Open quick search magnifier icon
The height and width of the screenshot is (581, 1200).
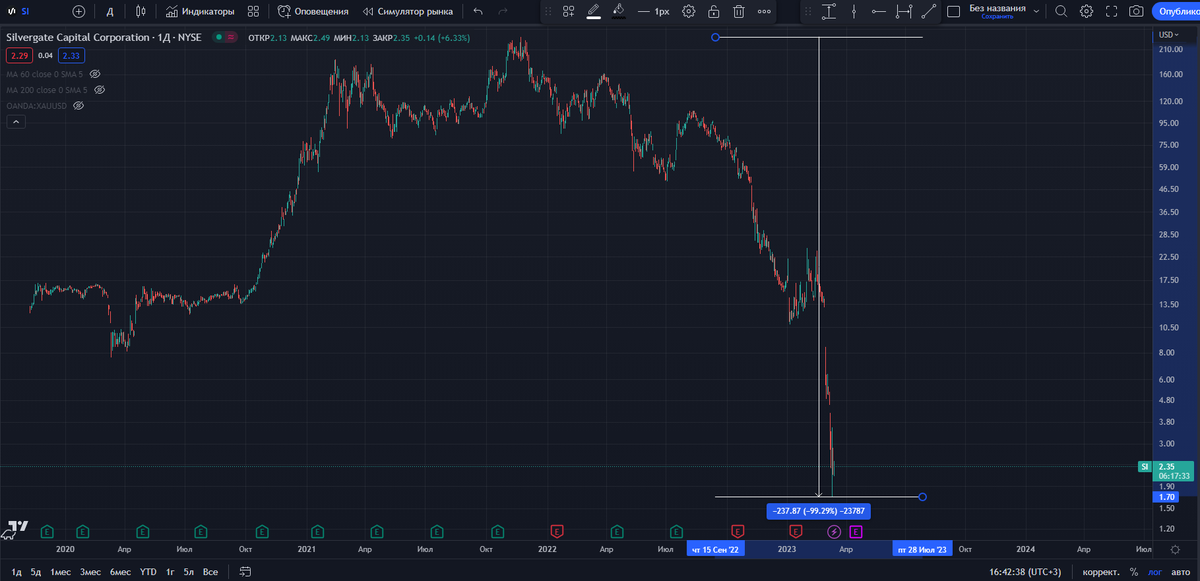click(1061, 11)
